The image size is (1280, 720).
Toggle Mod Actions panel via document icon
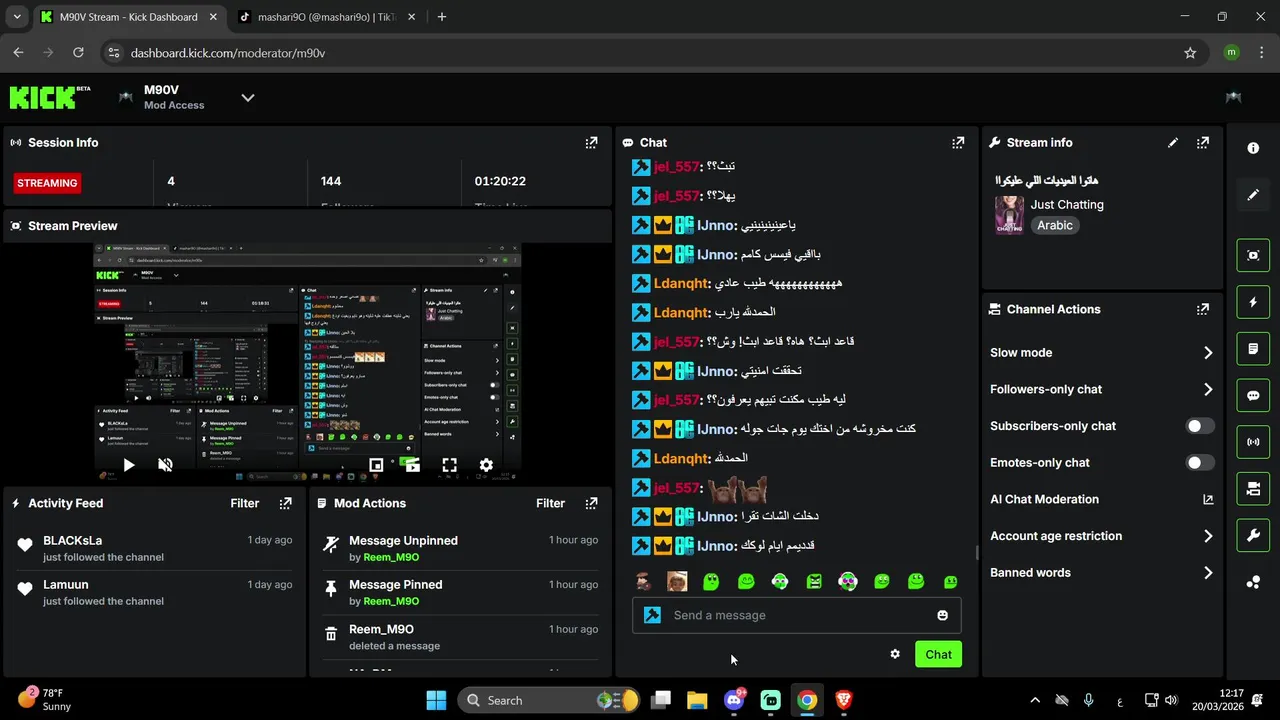[x=1253, y=349]
